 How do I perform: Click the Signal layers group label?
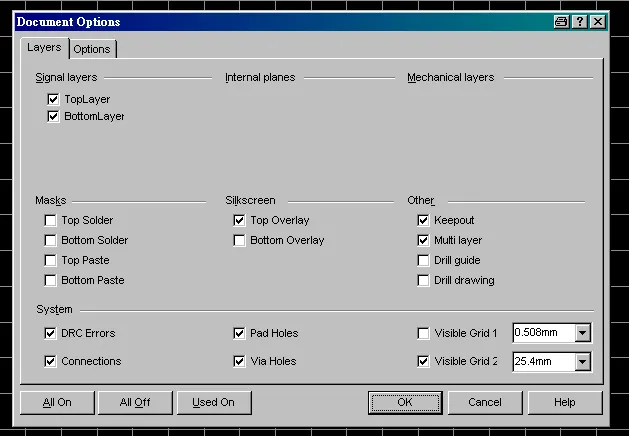click(66, 77)
